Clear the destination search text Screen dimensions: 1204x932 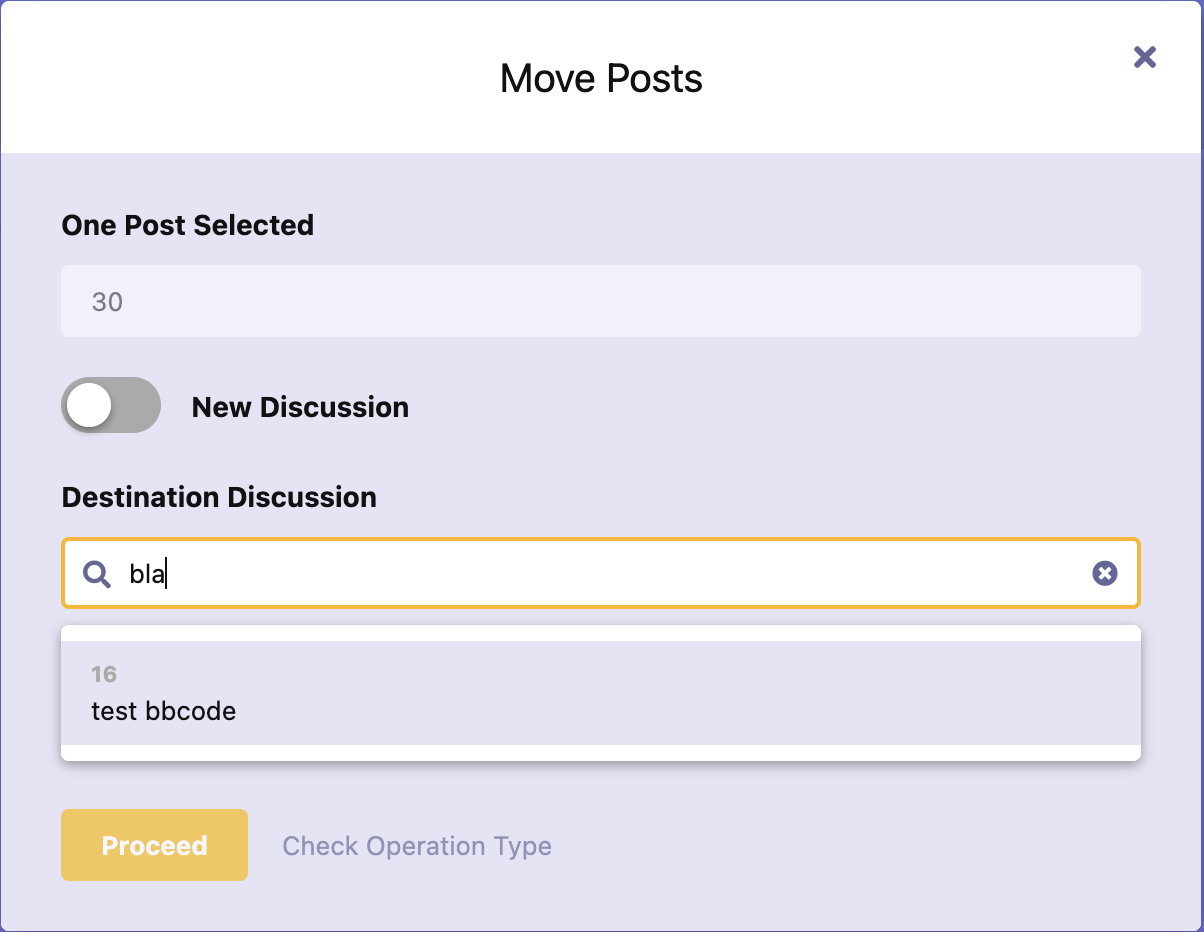[1104, 573]
